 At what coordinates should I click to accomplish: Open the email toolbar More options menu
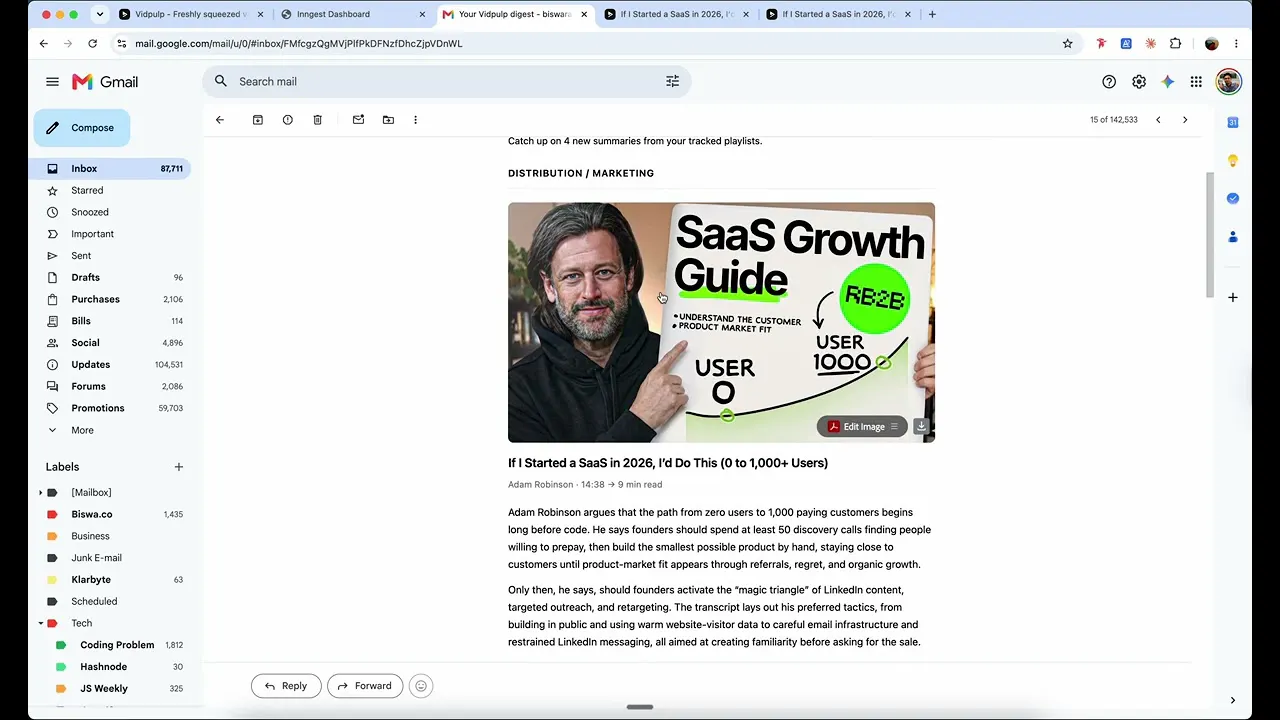[x=416, y=120]
